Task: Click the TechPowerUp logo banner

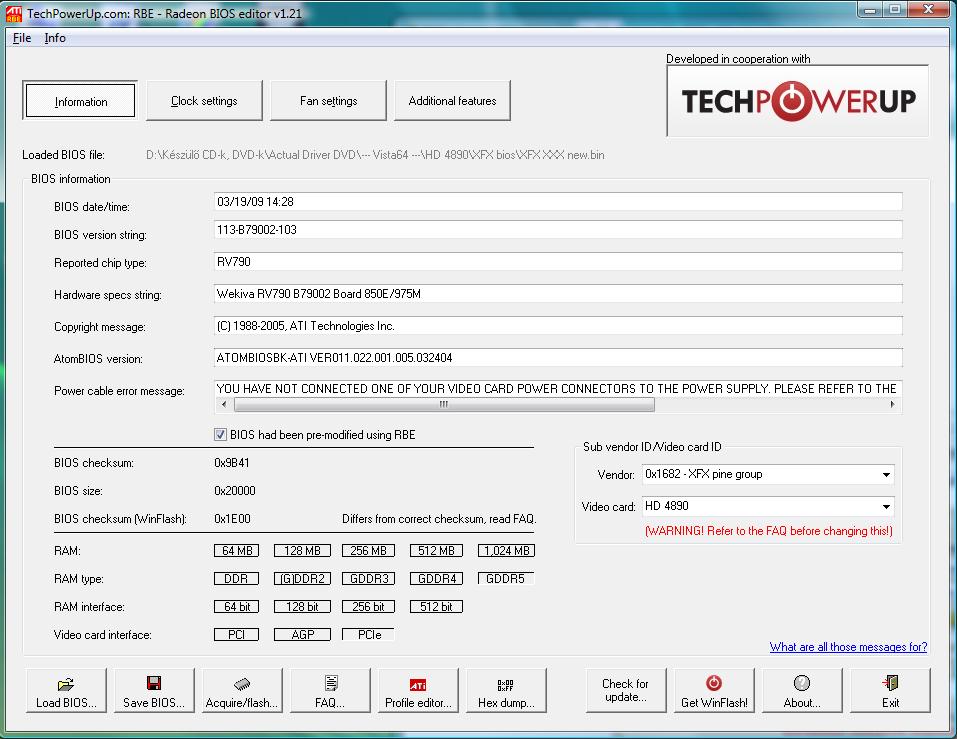Action: click(x=798, y=101)
